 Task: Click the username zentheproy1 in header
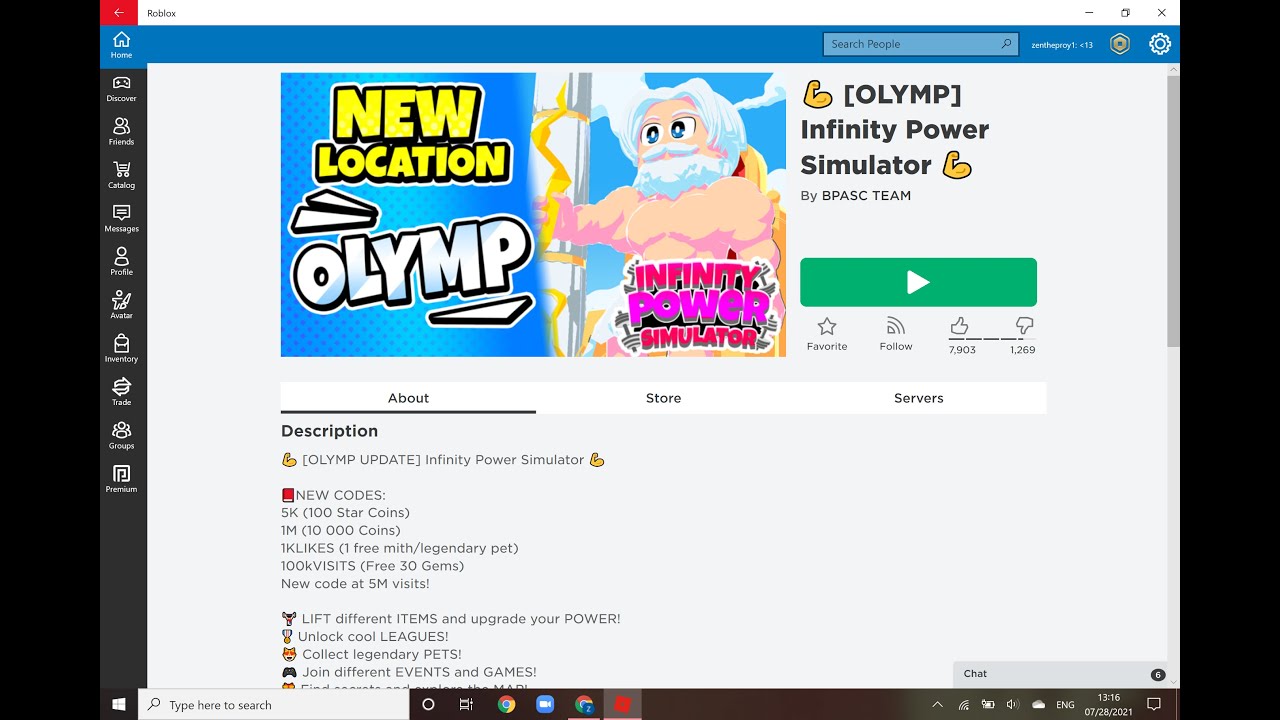coord(1062,45)
